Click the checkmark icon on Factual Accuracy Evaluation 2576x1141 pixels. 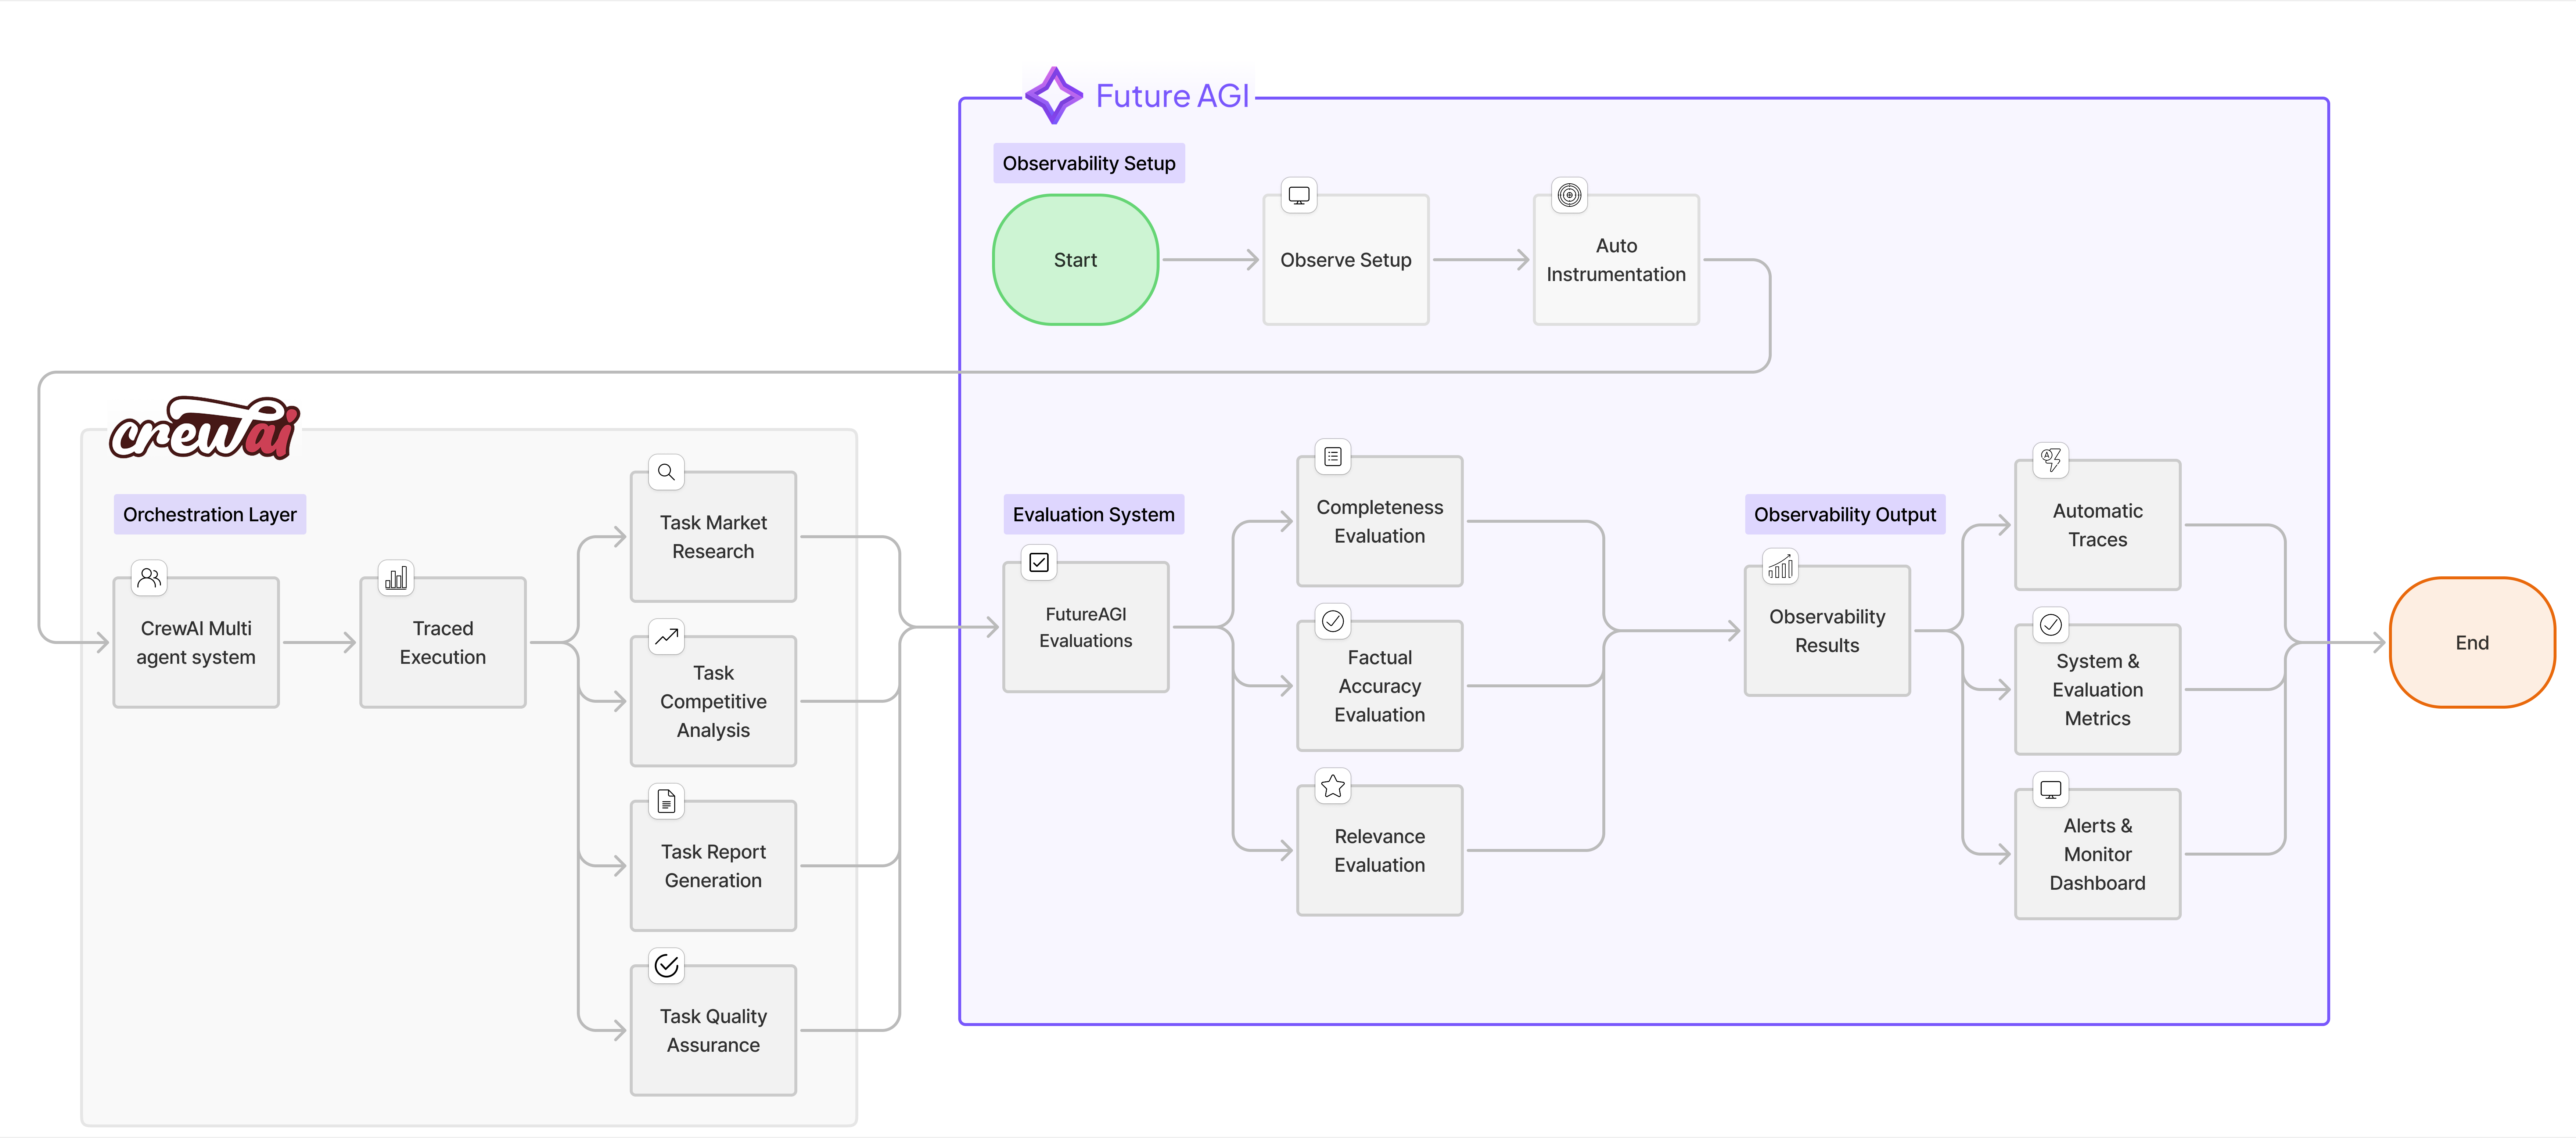[1333, 621]
